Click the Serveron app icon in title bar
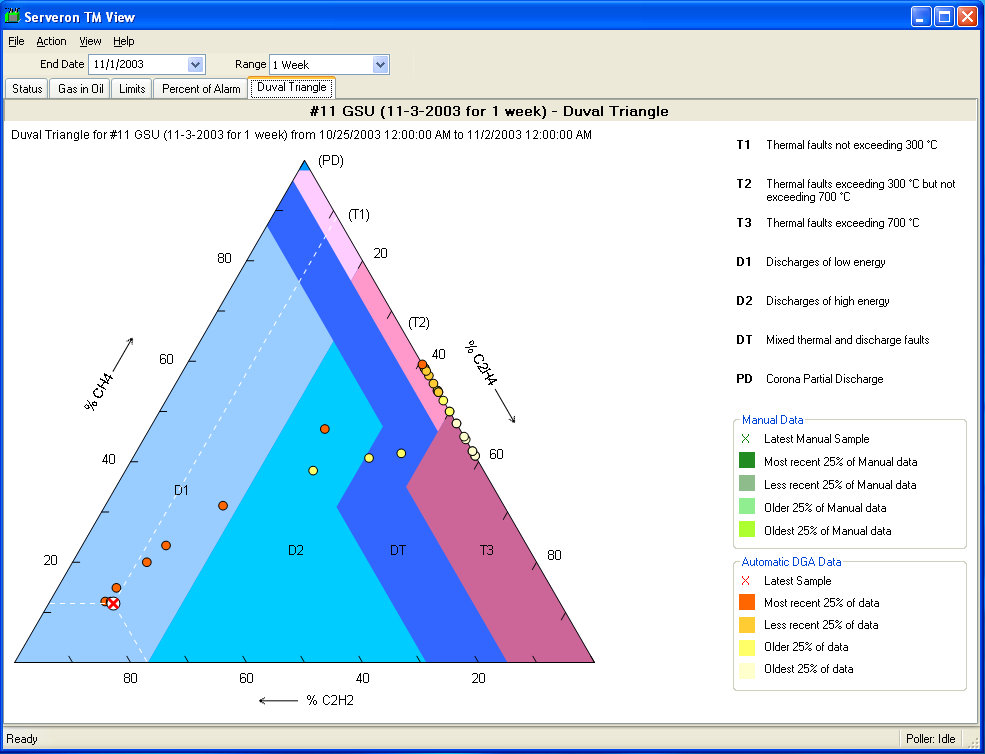 tap(13, 16)
